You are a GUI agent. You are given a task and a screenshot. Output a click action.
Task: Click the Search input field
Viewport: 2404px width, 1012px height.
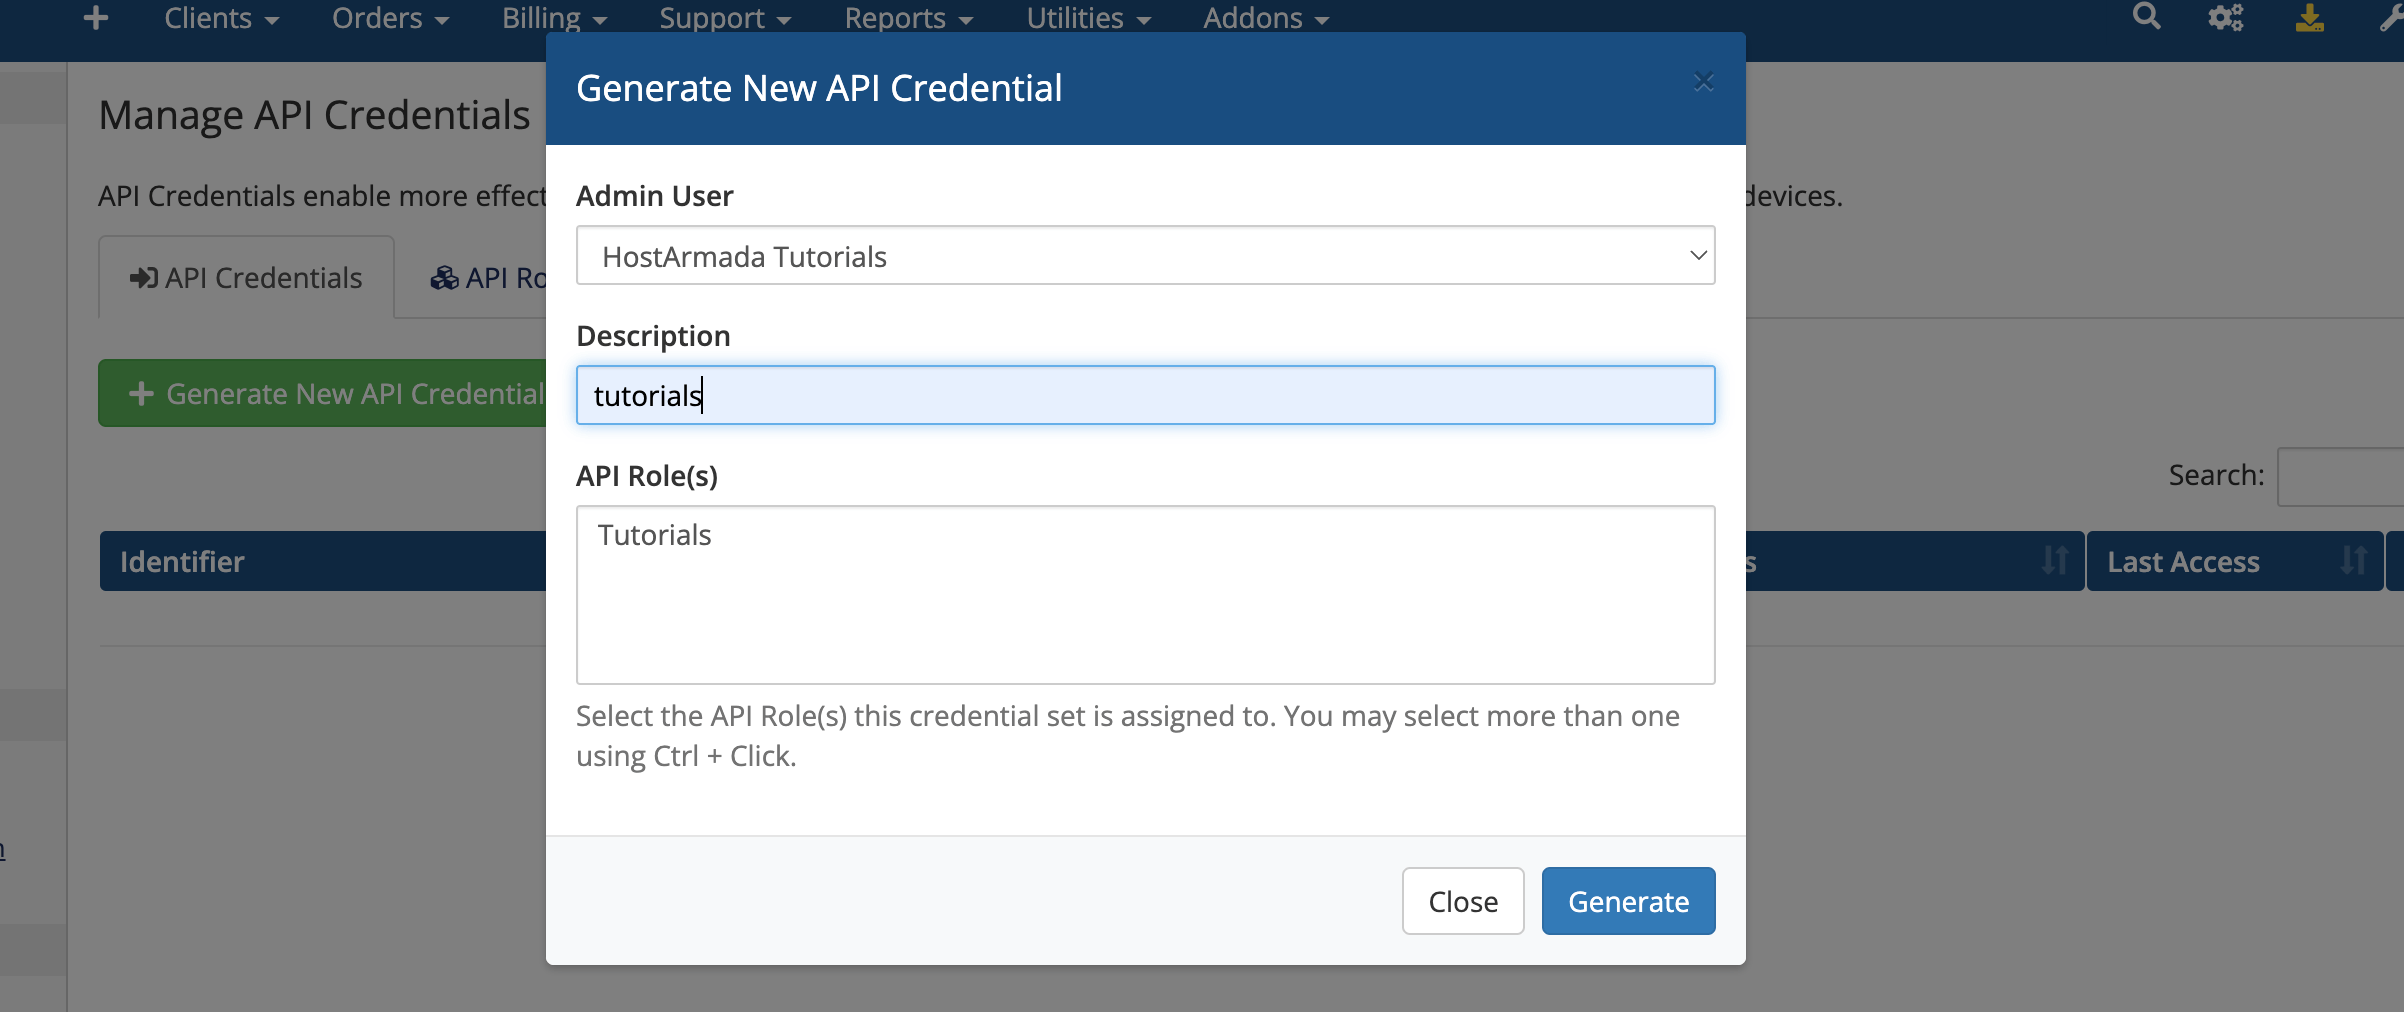pyautogui.click(x=2340, y=476)
